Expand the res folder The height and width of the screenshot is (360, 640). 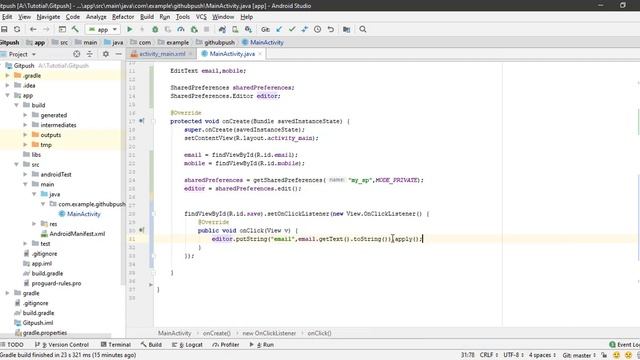[x=34, y=224]
